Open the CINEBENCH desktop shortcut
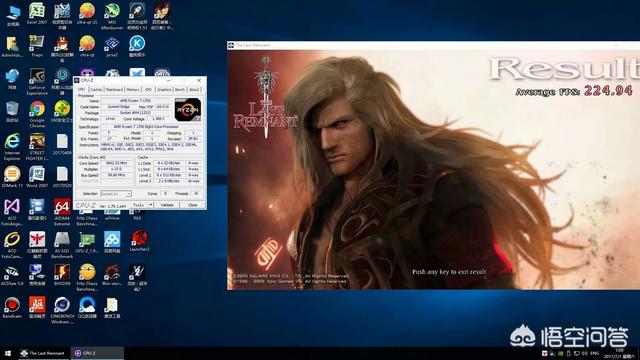Screen dimensions: 640x360 click(62, 310)
